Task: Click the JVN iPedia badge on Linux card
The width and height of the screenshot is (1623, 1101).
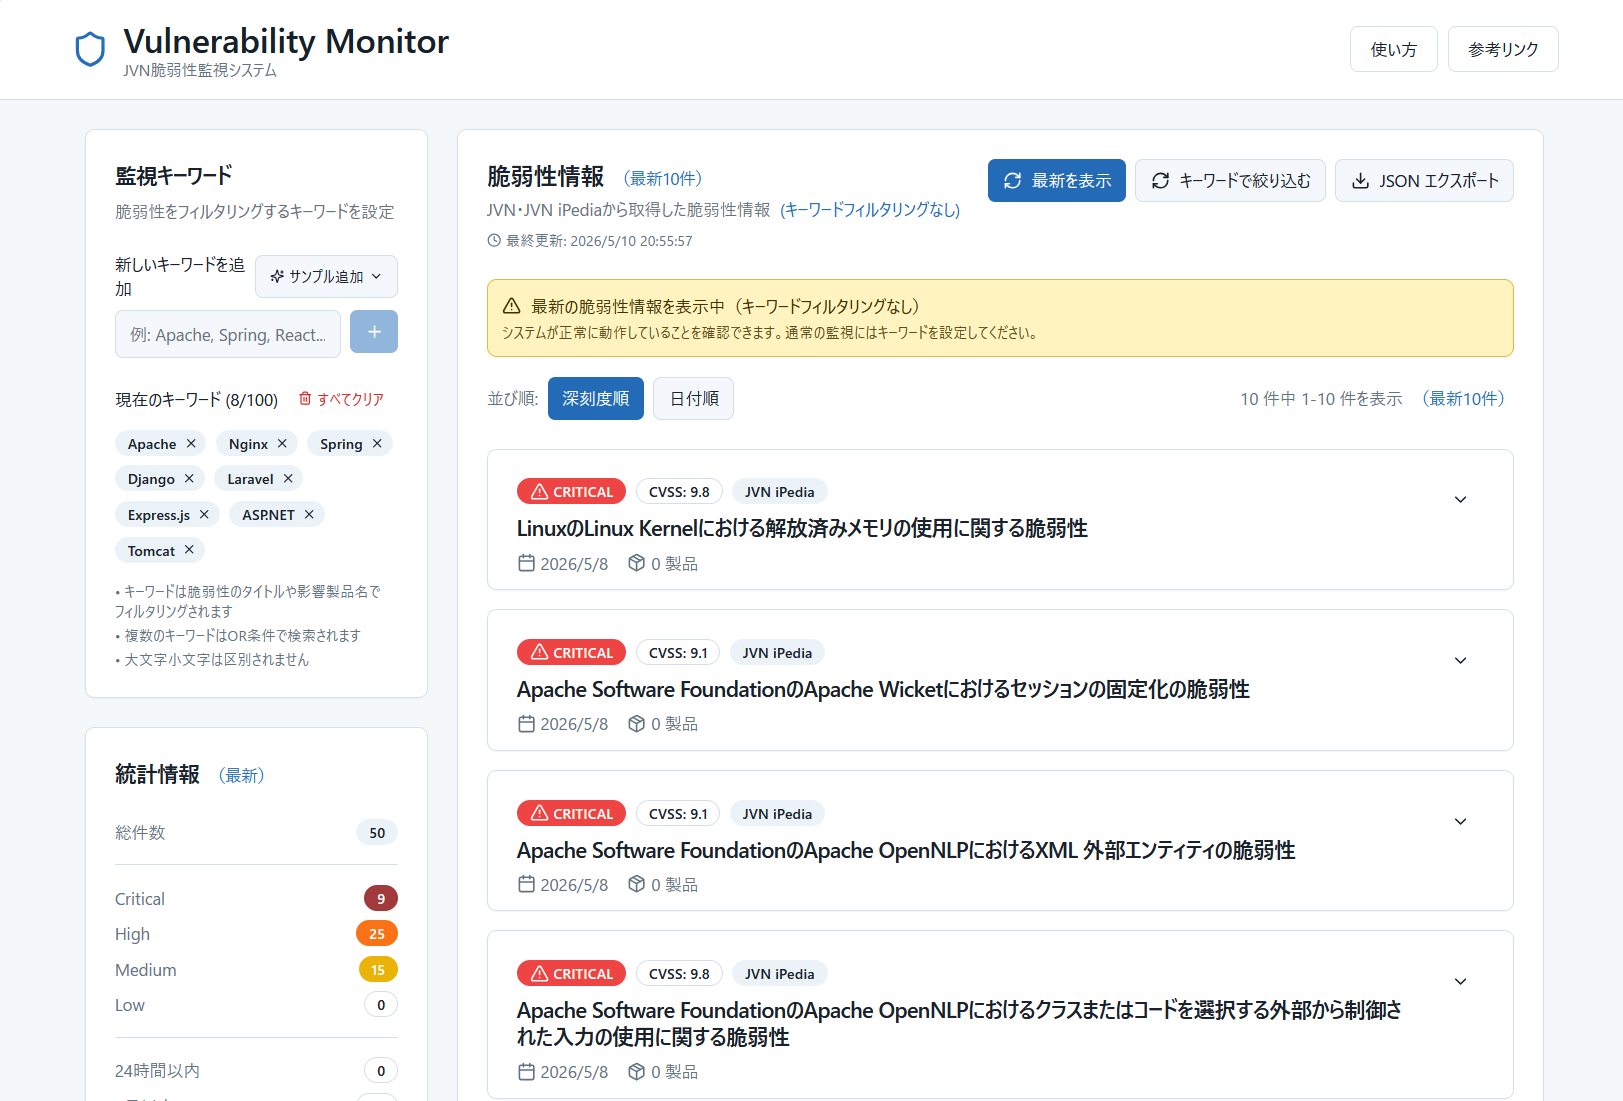Action: 779,491
